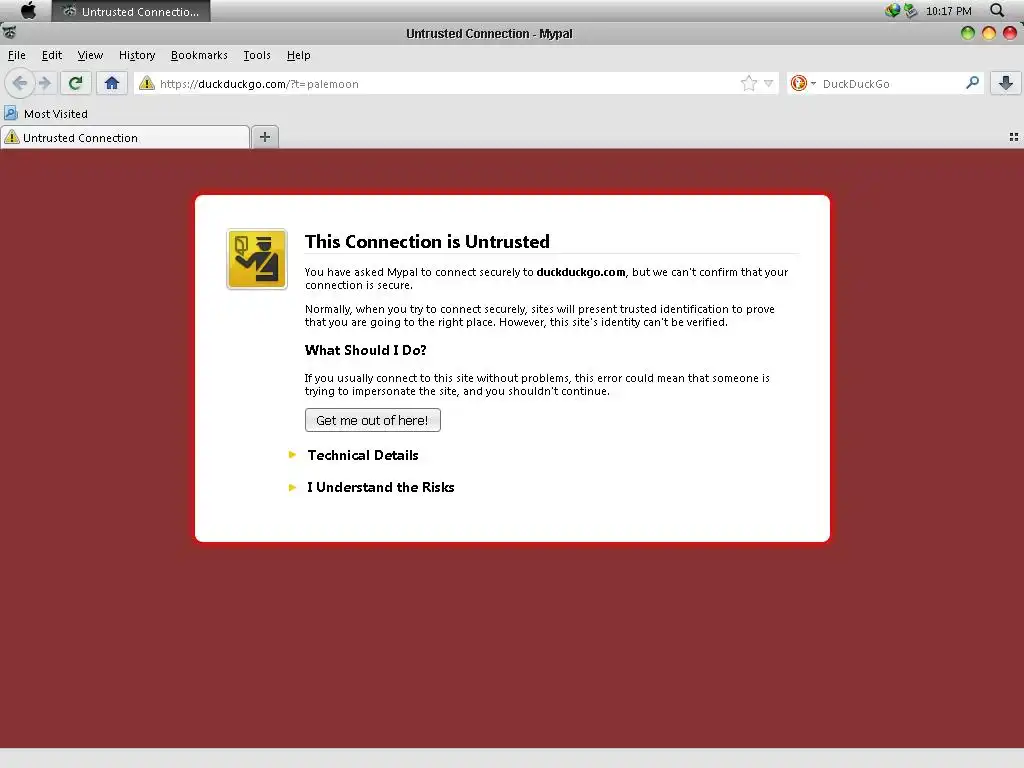
Task: Open a new tab with plus
Action: pos(264,137)
